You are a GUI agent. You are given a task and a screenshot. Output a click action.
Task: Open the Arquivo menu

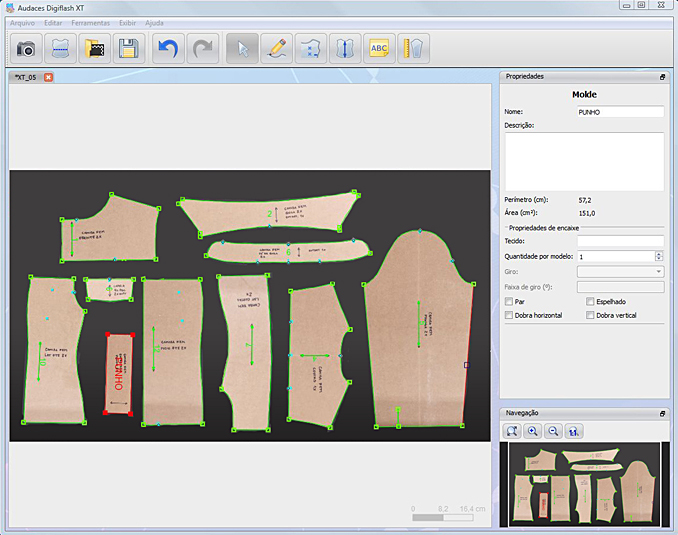click(x=22, y=23)
